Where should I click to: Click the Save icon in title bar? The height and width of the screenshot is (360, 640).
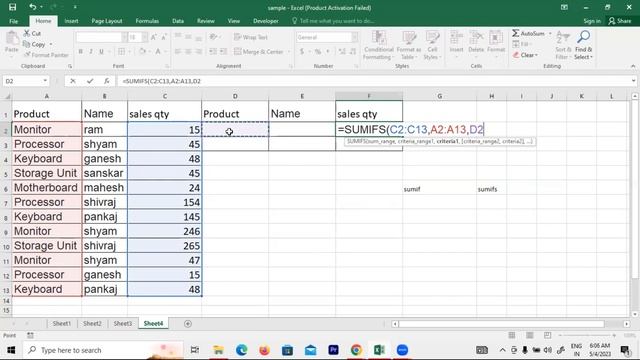coord(13,7)
